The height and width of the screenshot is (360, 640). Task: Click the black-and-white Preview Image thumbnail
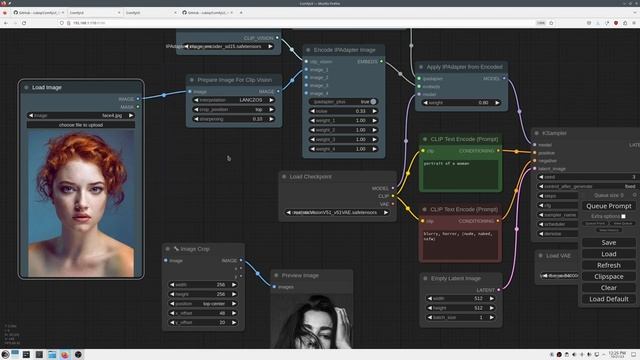(311, 321)
